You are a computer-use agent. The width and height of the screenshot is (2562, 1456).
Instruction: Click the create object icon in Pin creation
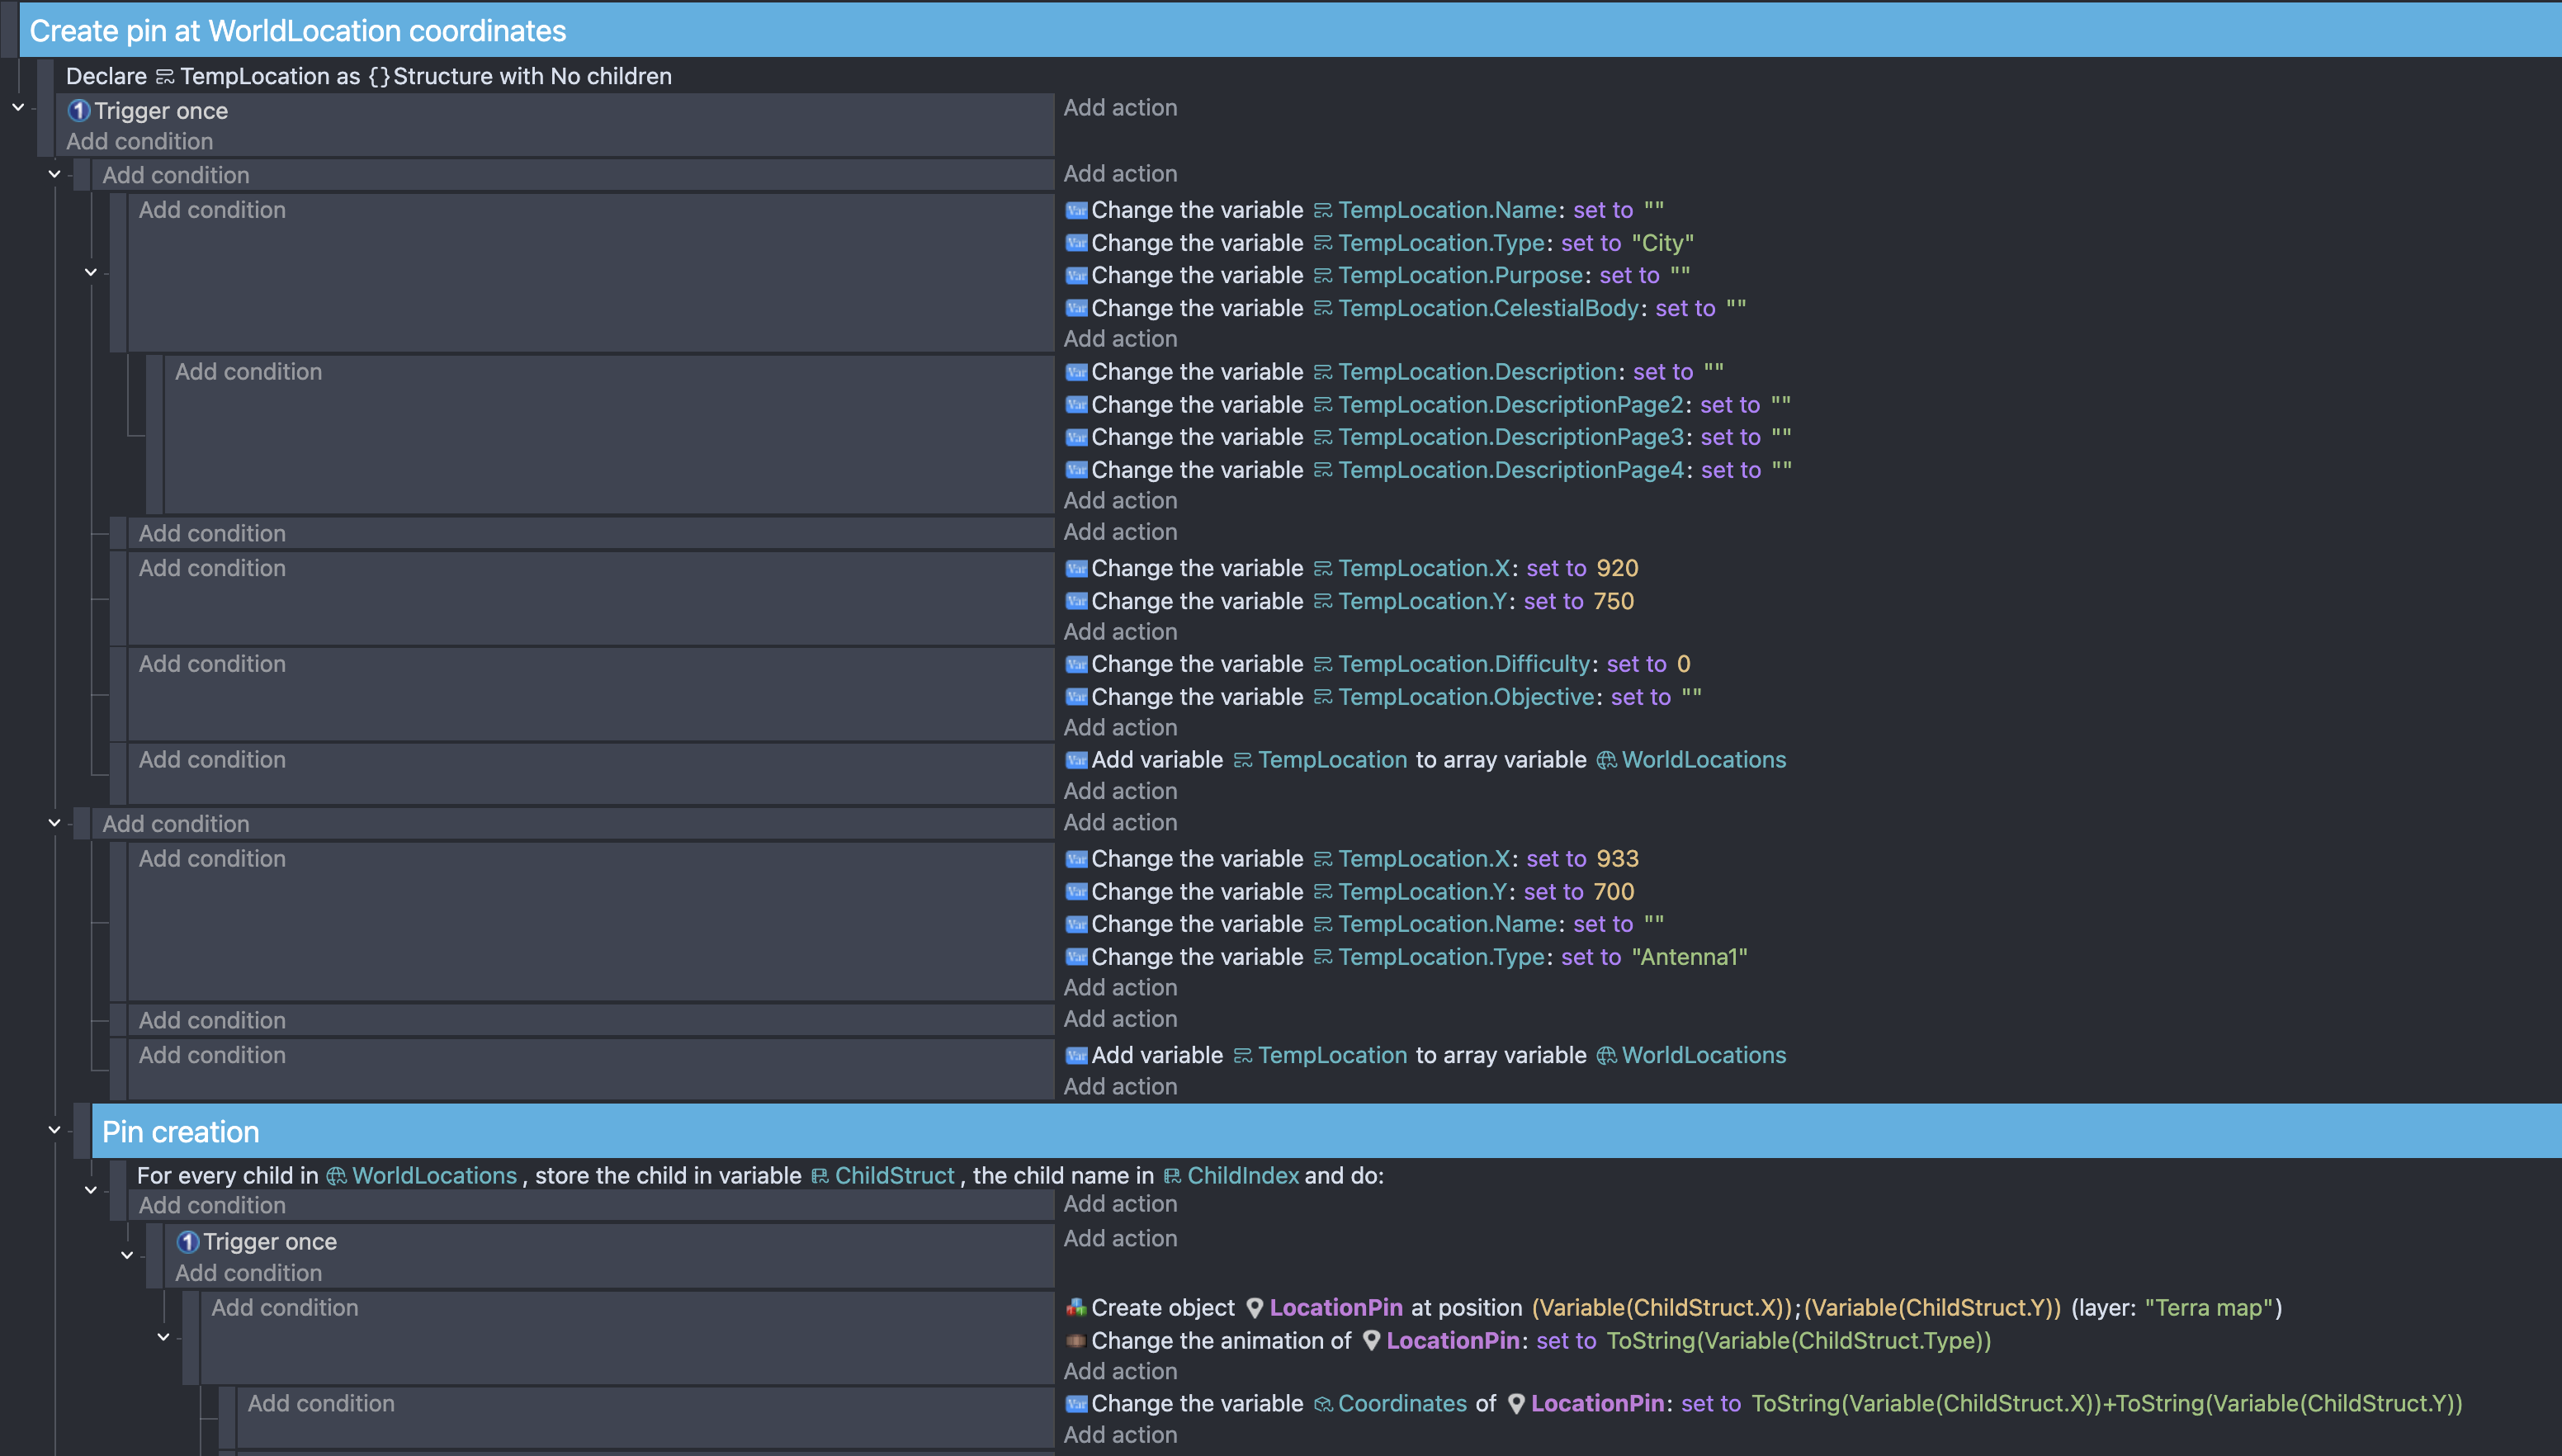point(1076,1307)
